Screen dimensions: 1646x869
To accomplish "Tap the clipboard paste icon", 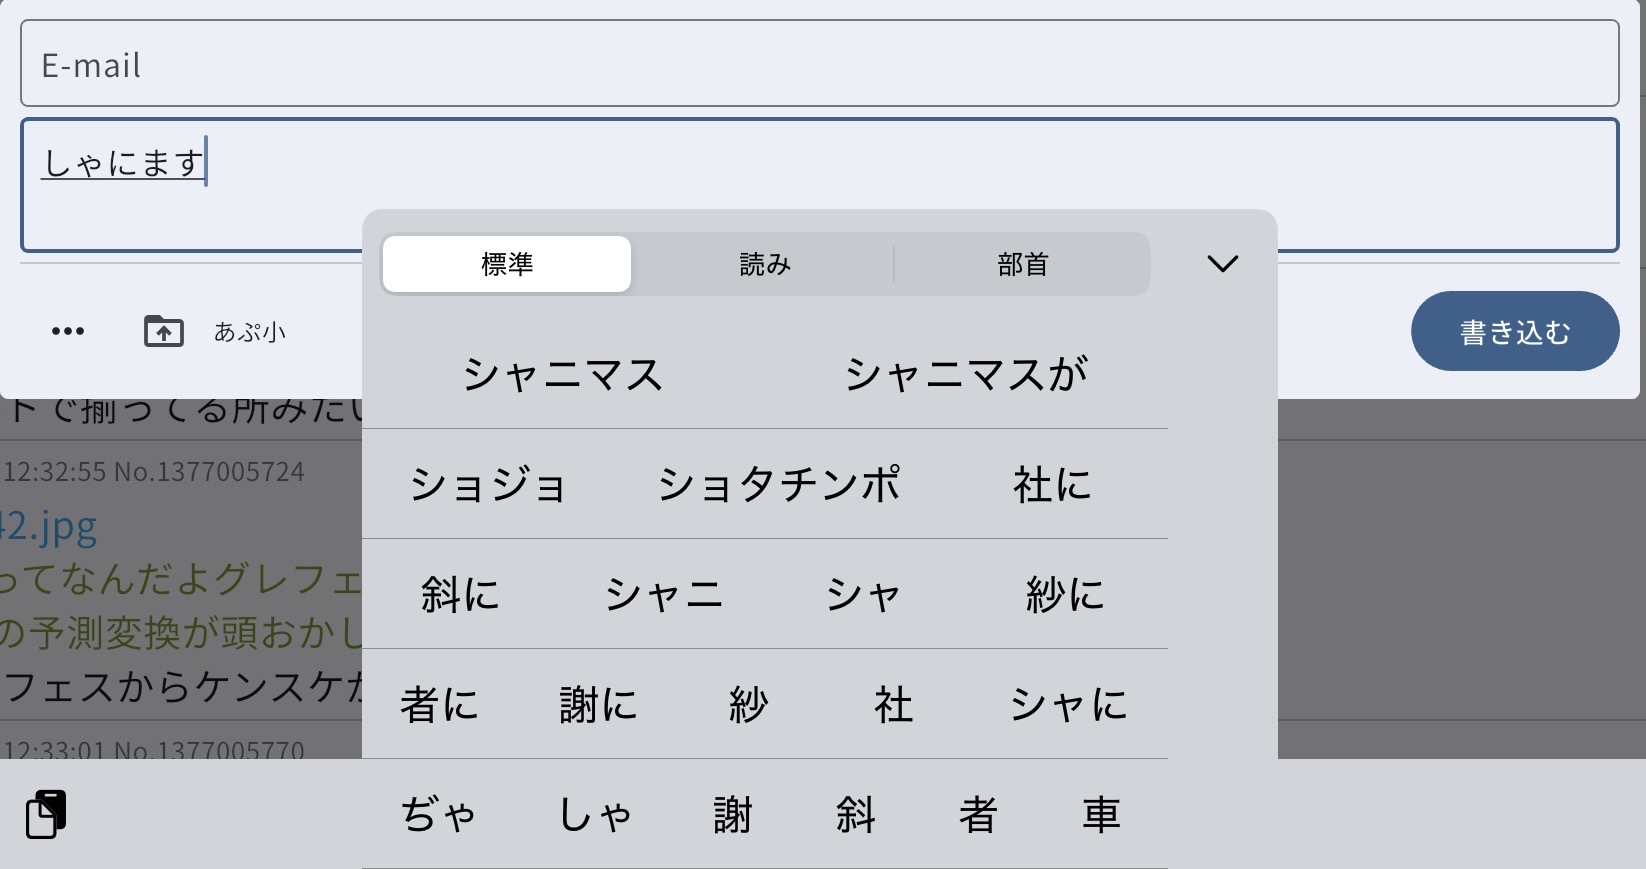I will point(46,814).
